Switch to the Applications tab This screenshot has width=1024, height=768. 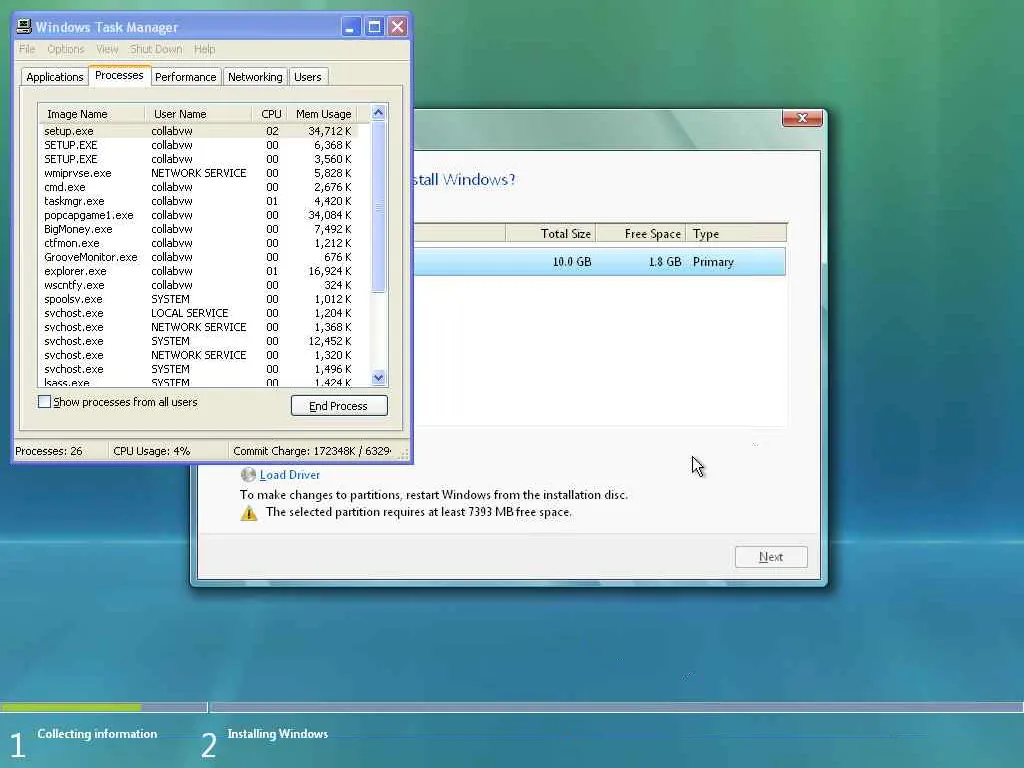pyautogui.click(x=55, y=77)
